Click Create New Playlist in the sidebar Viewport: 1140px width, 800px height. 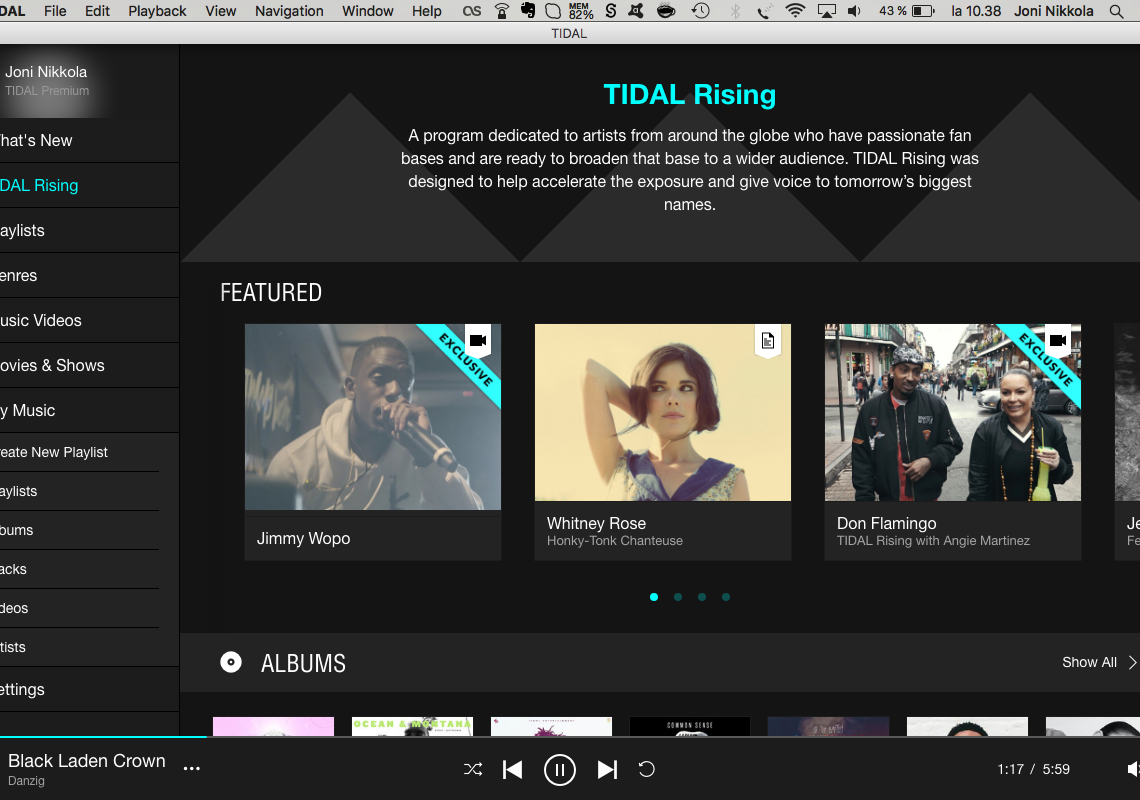(x=55, y=452)
